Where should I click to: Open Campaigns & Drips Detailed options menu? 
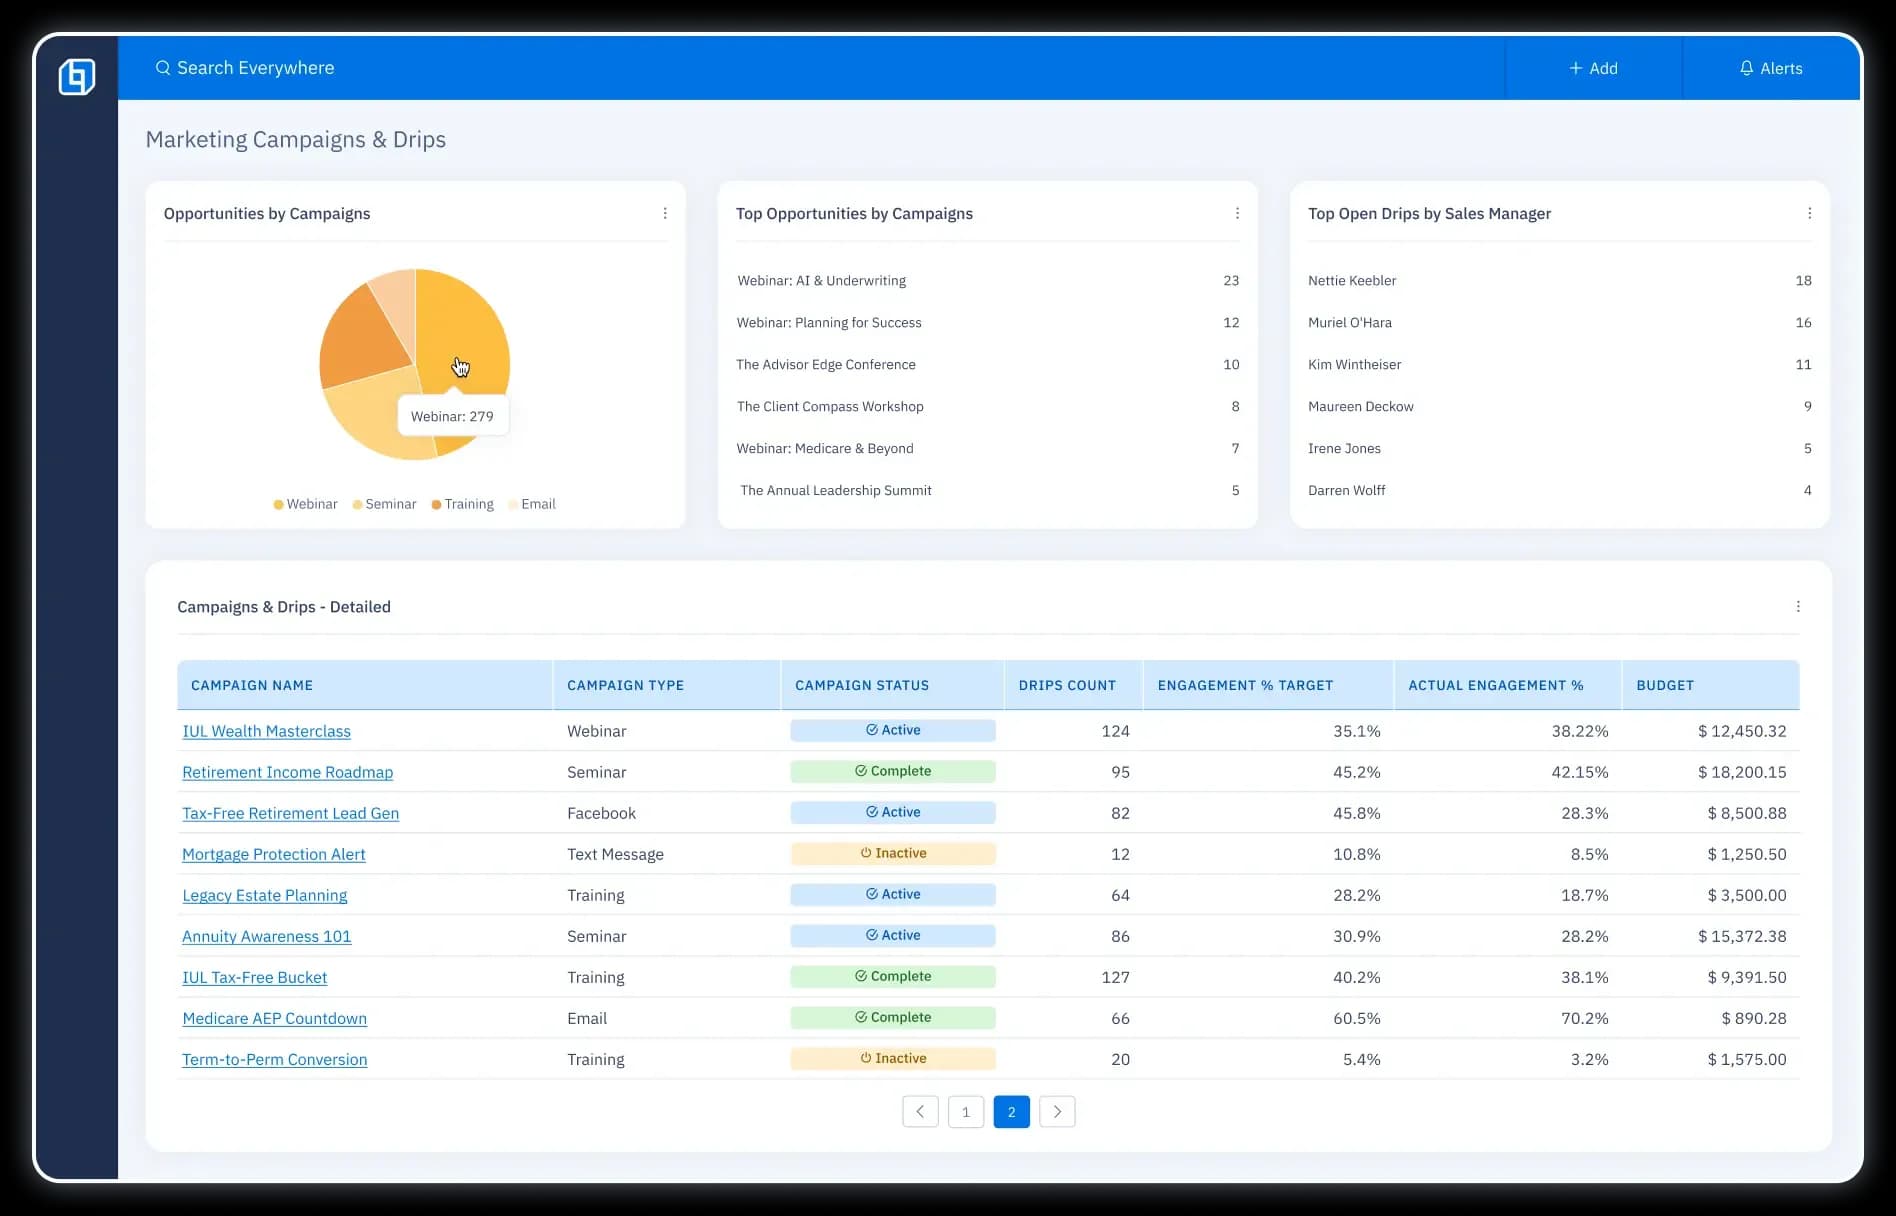click(1798, 607)
